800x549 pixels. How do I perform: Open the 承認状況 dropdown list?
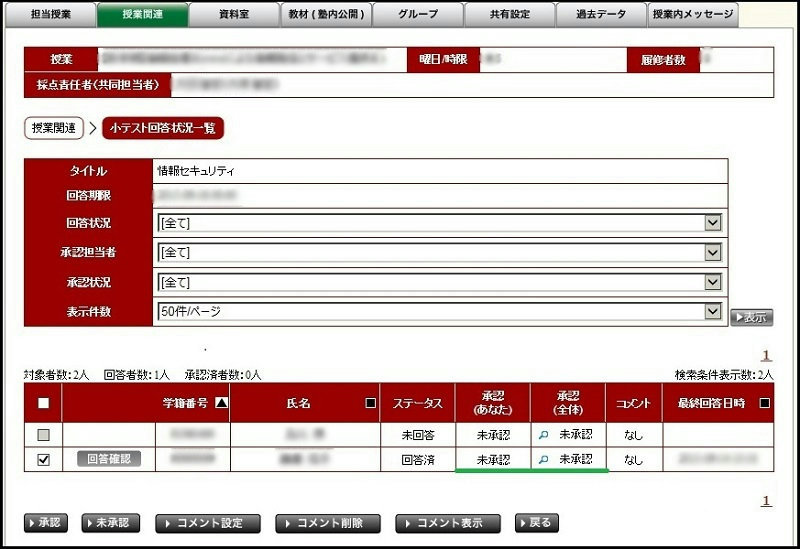pyautogui.click(x=712, y=282)
